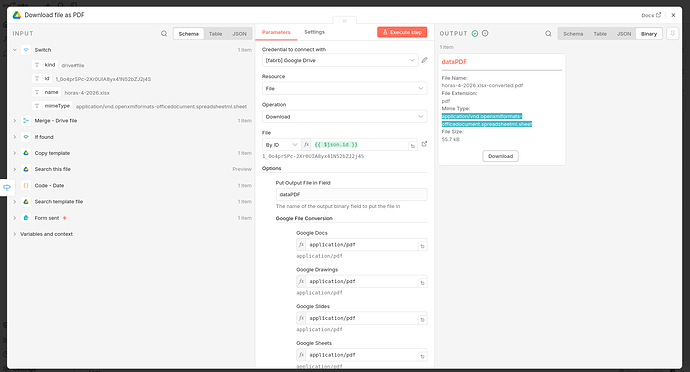The image size is (690, 372).
Task: Expand the Search template file node
Action: tap(15, 202)
